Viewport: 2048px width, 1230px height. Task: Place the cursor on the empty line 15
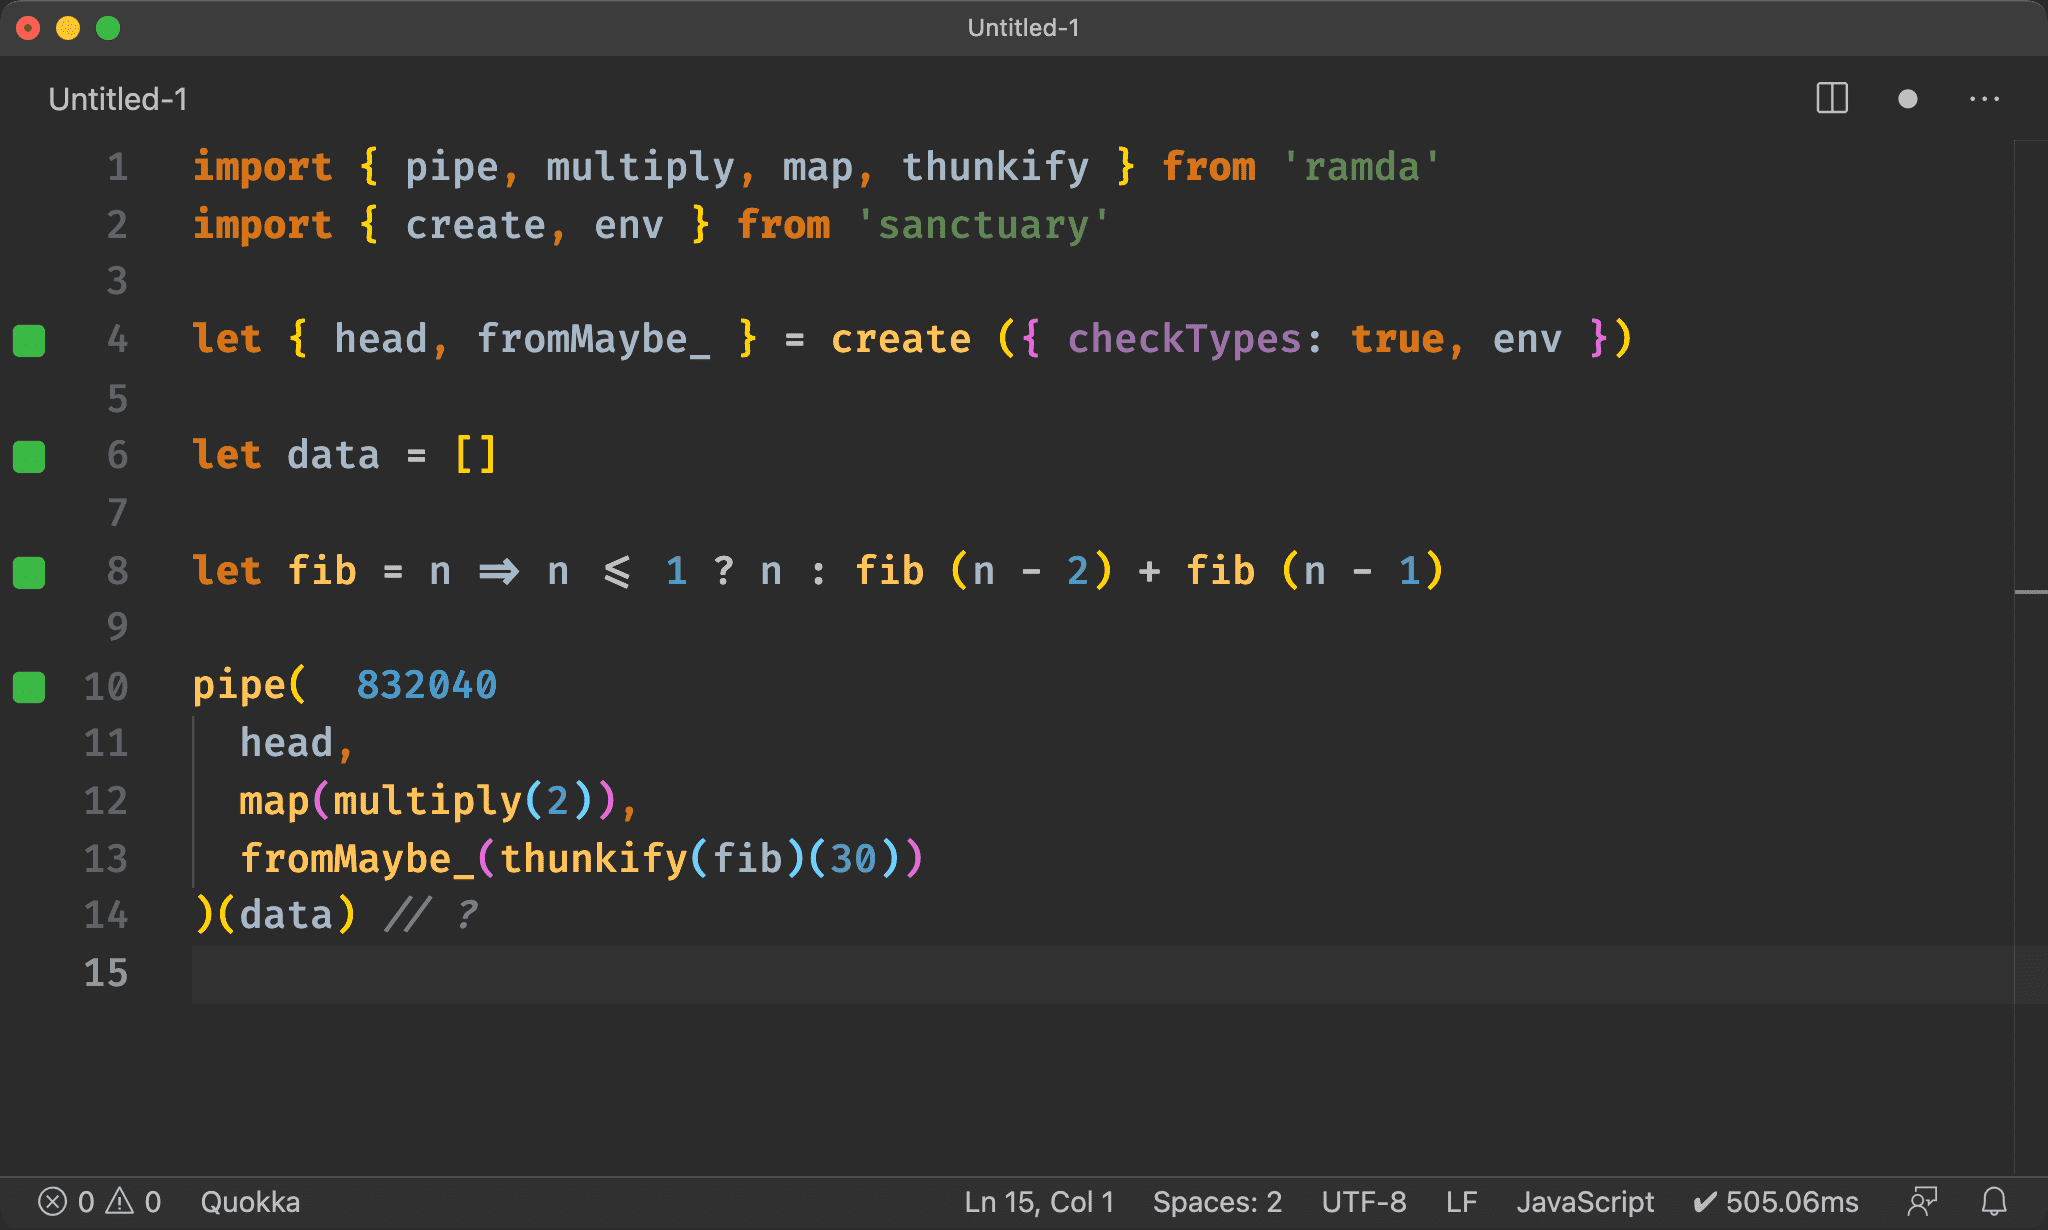coord(1100,974)
